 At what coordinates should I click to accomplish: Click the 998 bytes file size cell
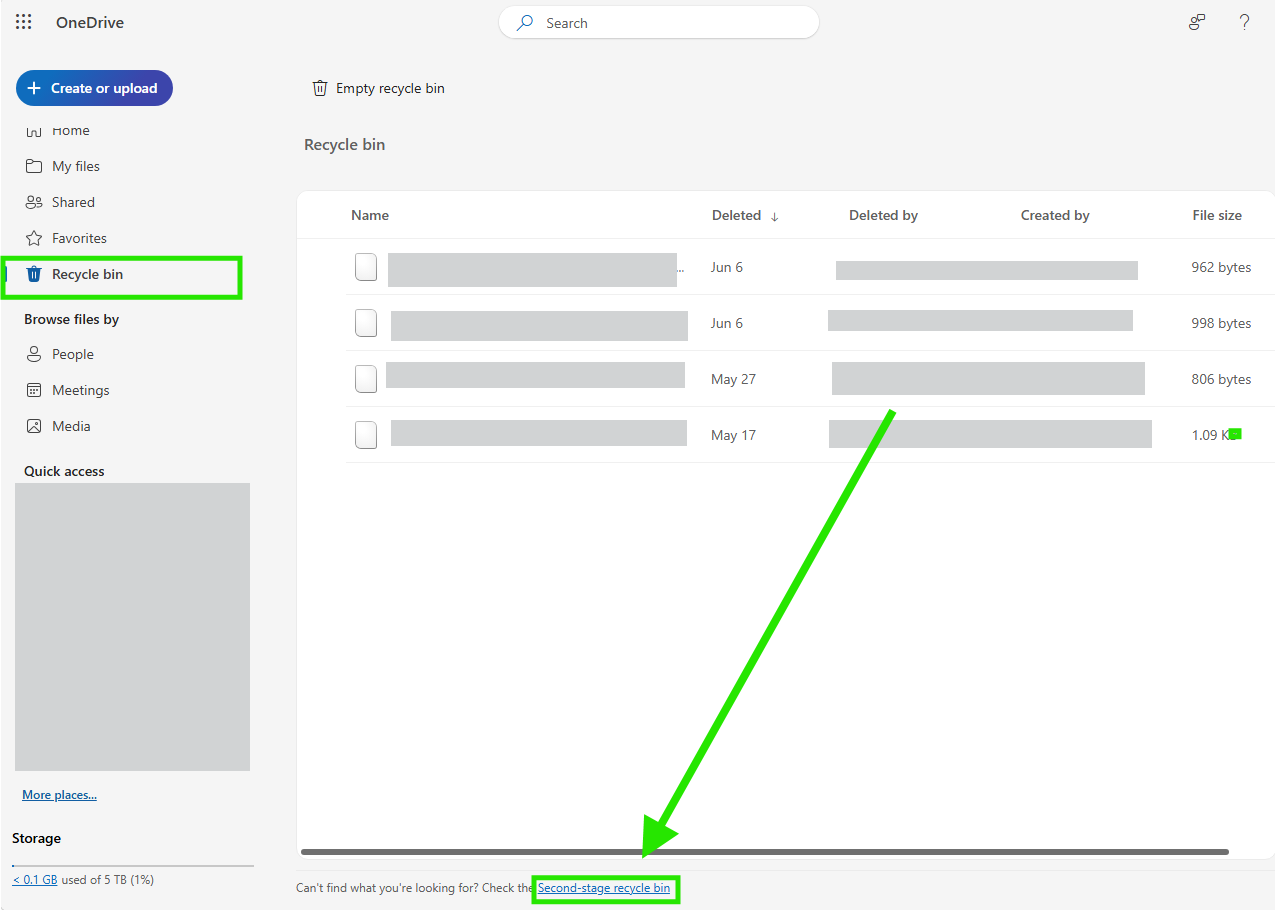click(1221, 323)
